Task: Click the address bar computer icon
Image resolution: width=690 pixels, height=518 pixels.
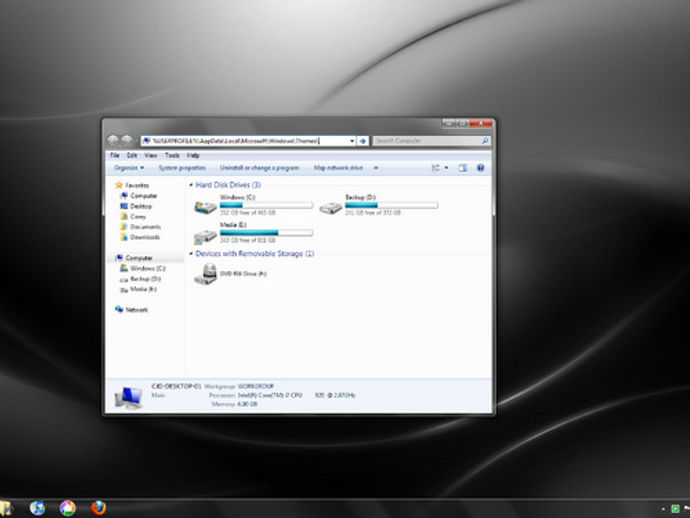Action: click(147, 141)
